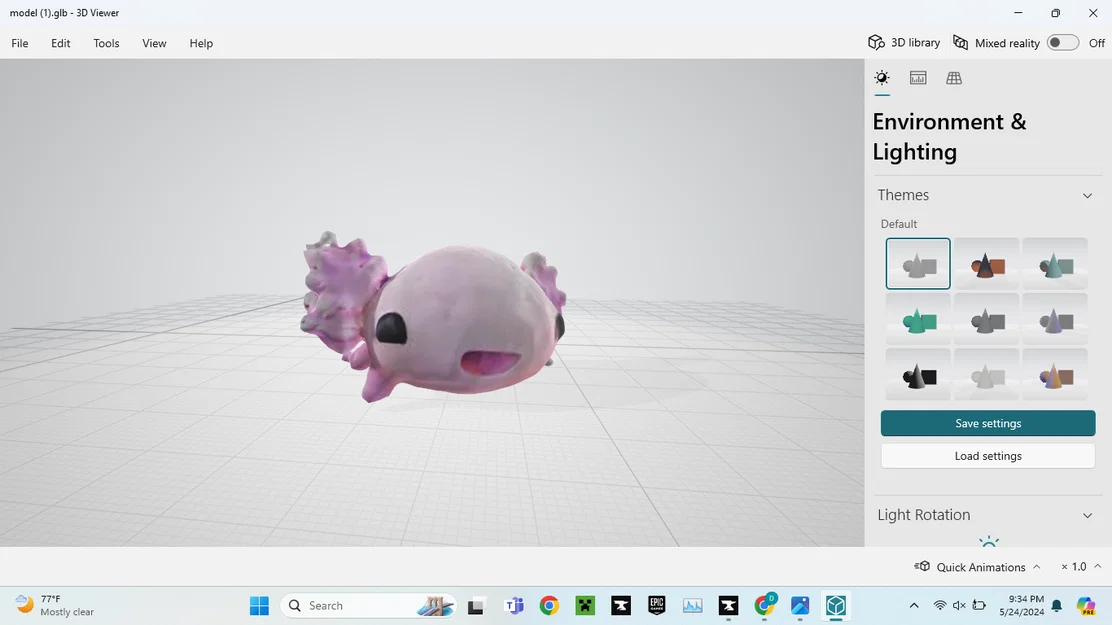Open the Tools menu

tap(106, 43)
